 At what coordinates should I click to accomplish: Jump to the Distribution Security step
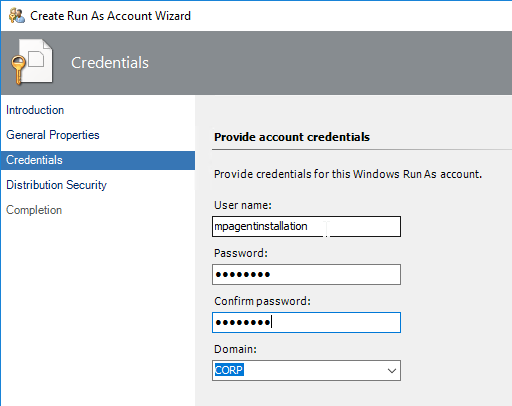pyautogui.click(x=56, y=185)
